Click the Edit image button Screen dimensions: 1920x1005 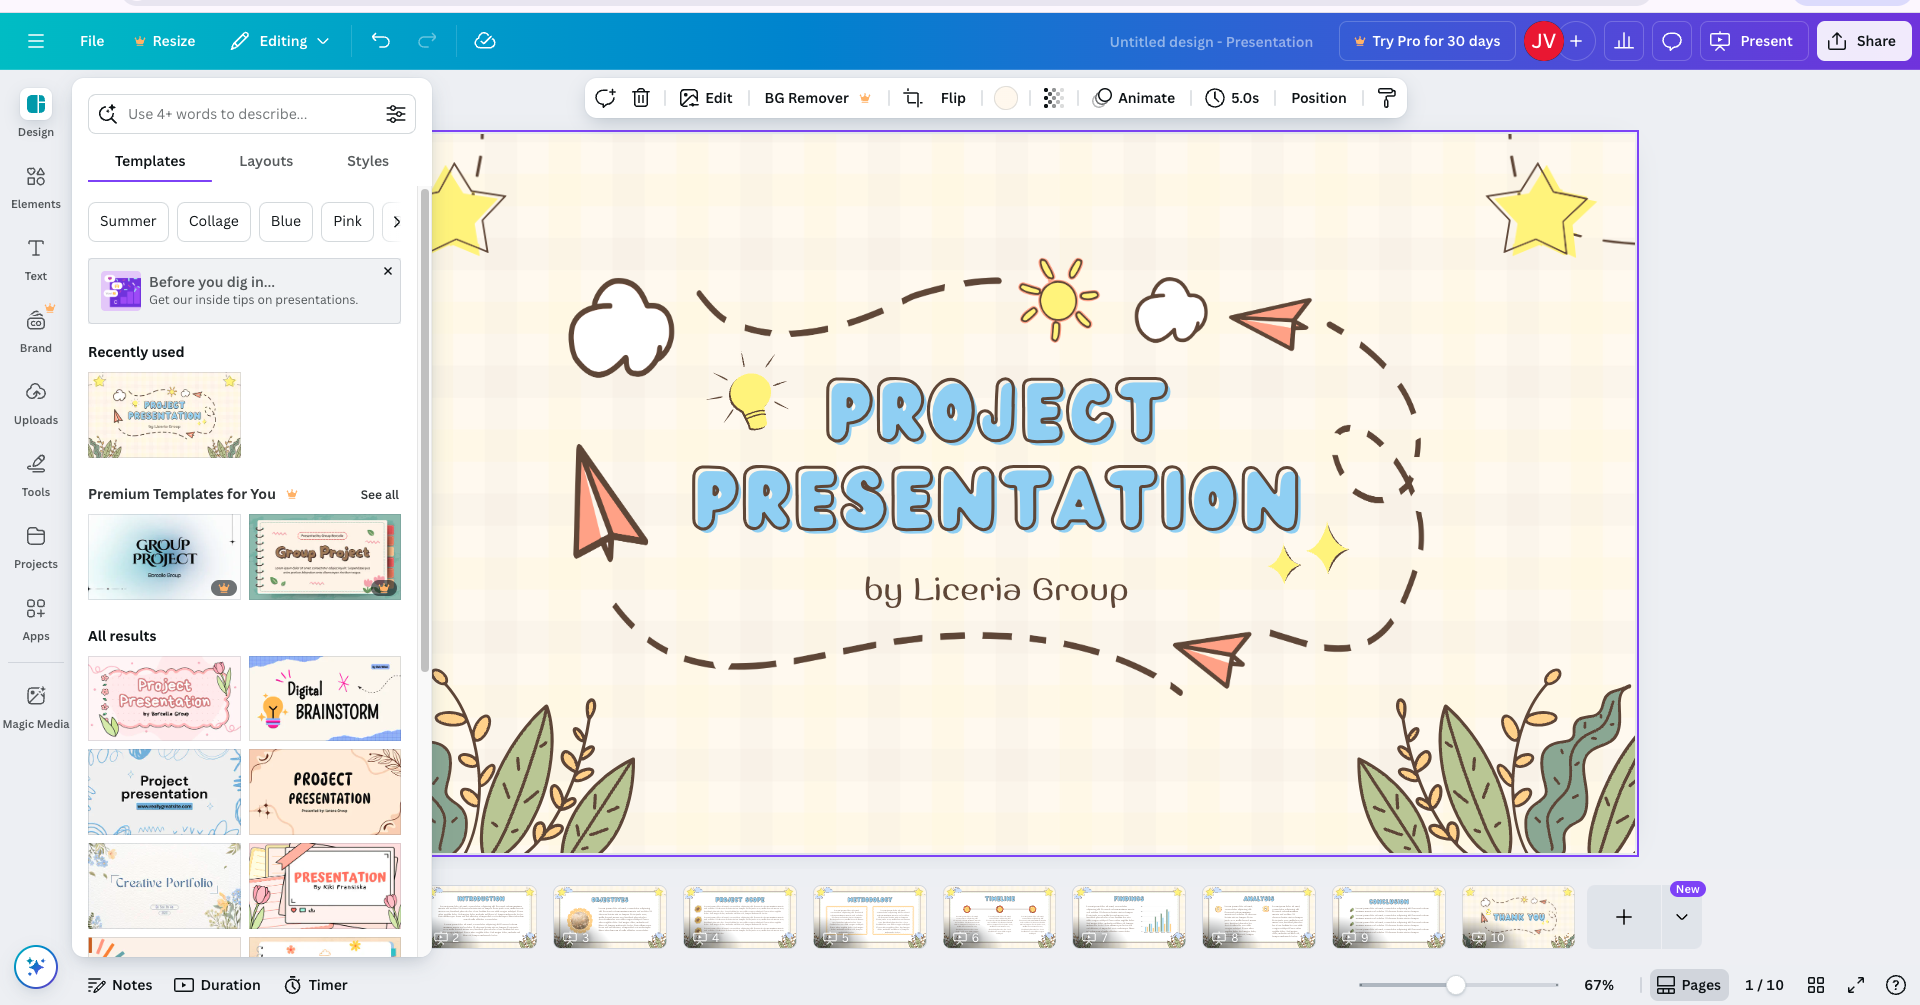(x=706, y=98)
